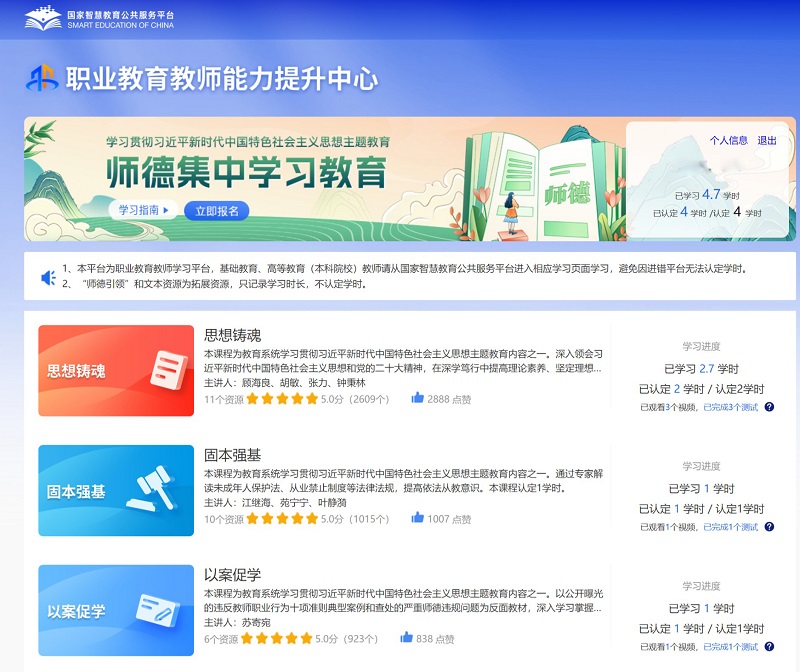Click the 思想铸魂 course title heading
Screen dimensions: 800x672
pos(232,335)
